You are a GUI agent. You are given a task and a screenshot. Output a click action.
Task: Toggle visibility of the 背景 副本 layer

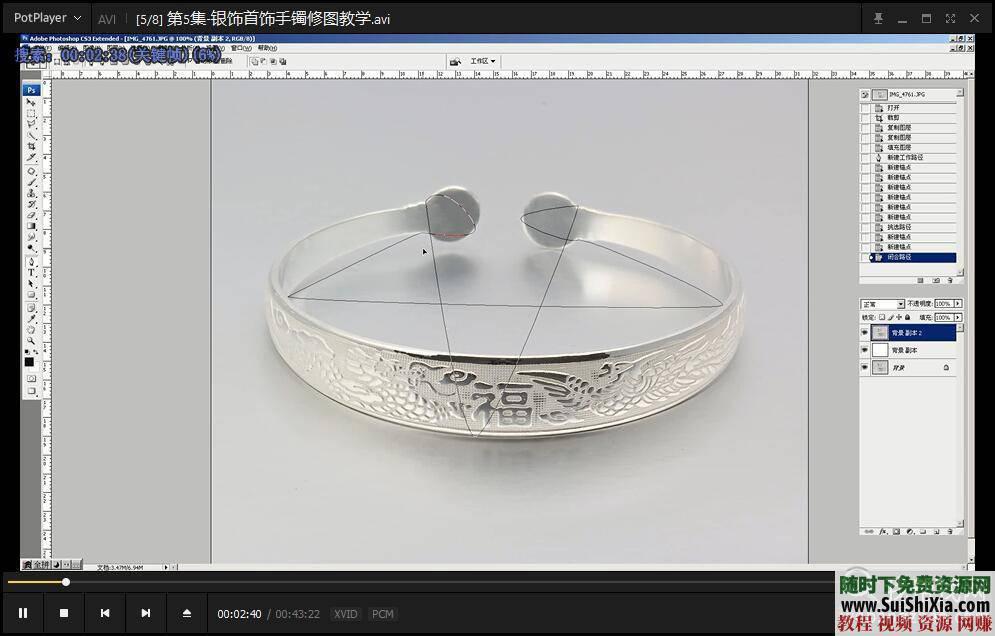(865, 350)
